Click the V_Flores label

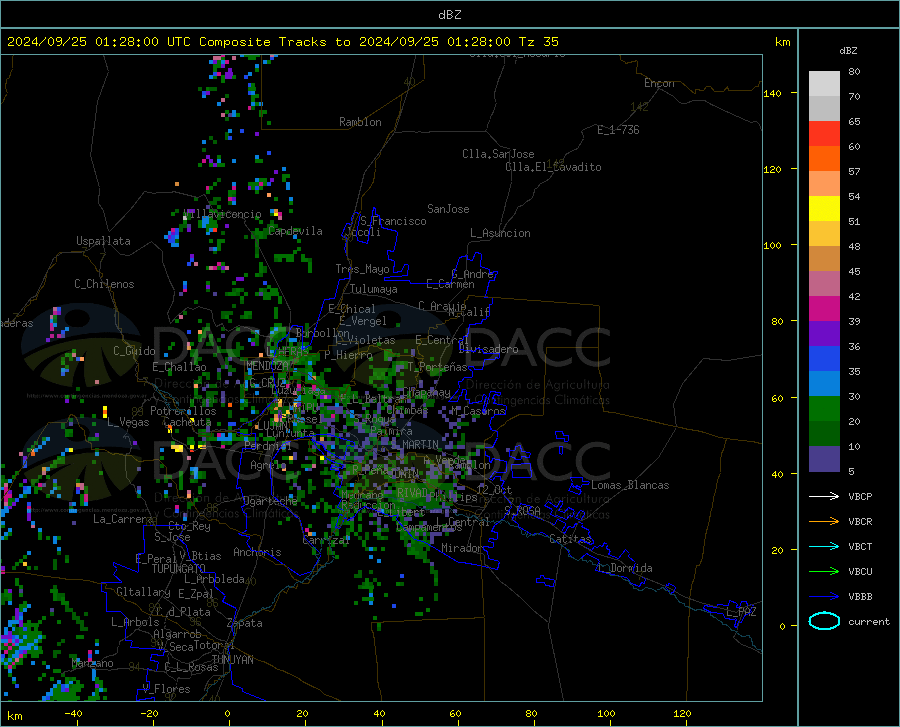pyautogui.click(x=166, y=689)
